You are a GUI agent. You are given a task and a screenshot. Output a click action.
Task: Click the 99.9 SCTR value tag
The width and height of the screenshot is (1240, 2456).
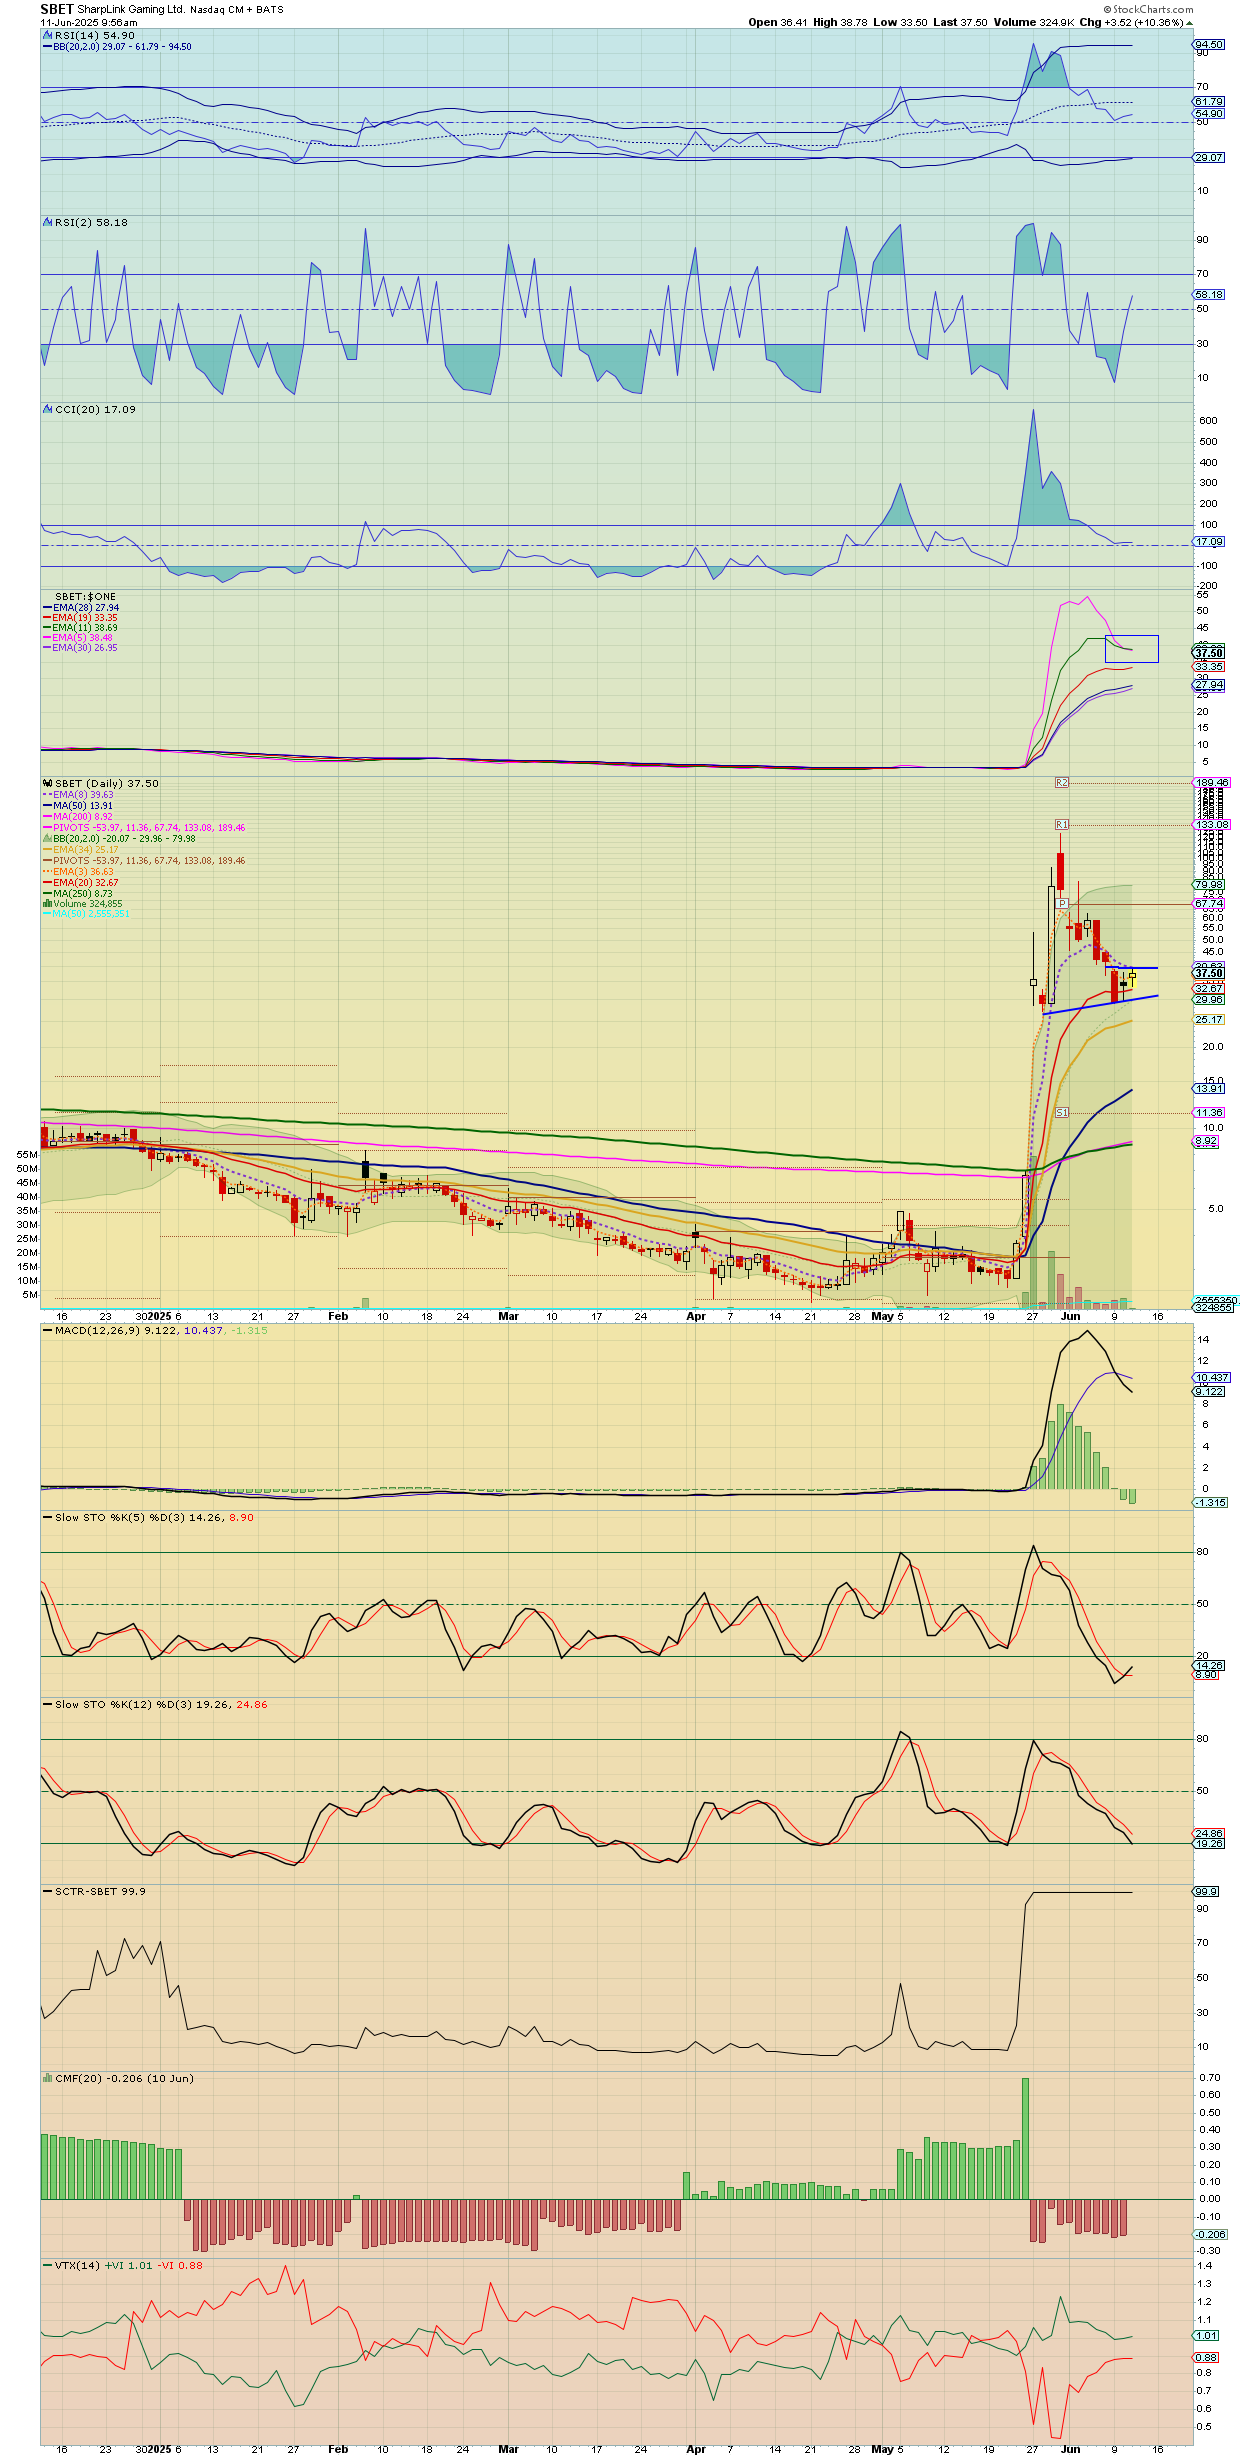[1207, 1892]
